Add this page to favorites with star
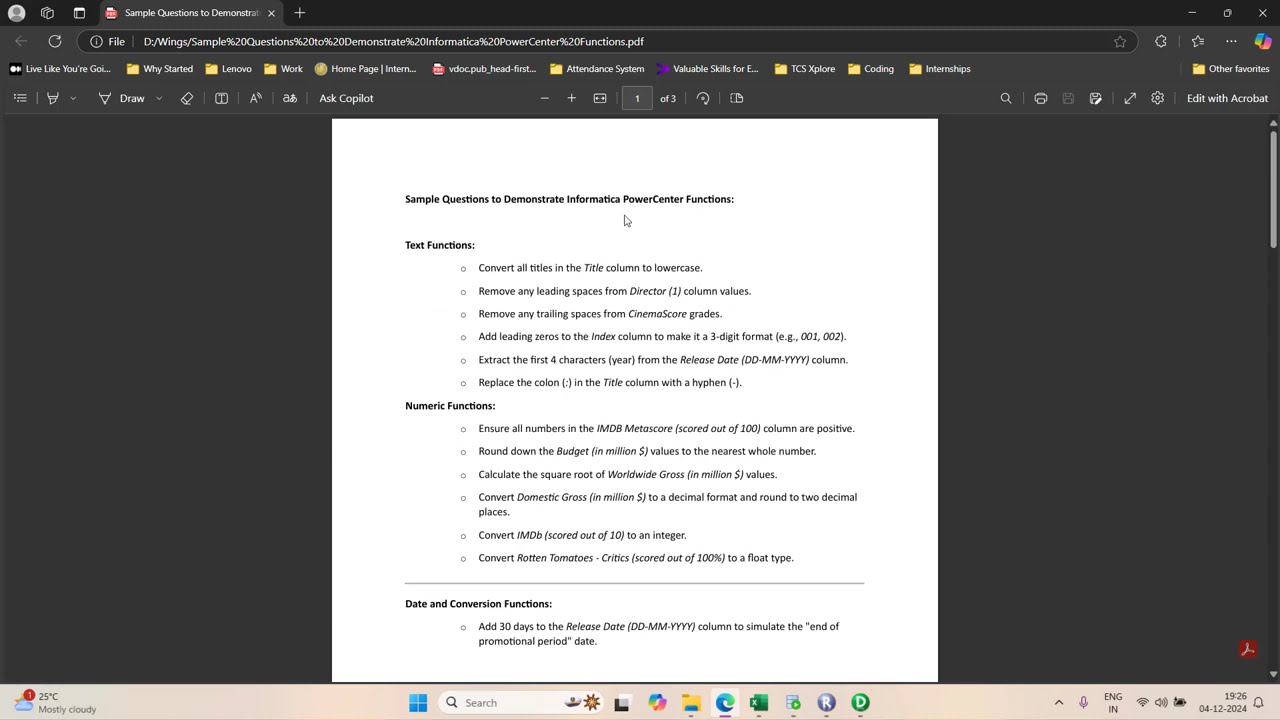Screen dimensions: 1280x720 click(x=1120, y=42)
